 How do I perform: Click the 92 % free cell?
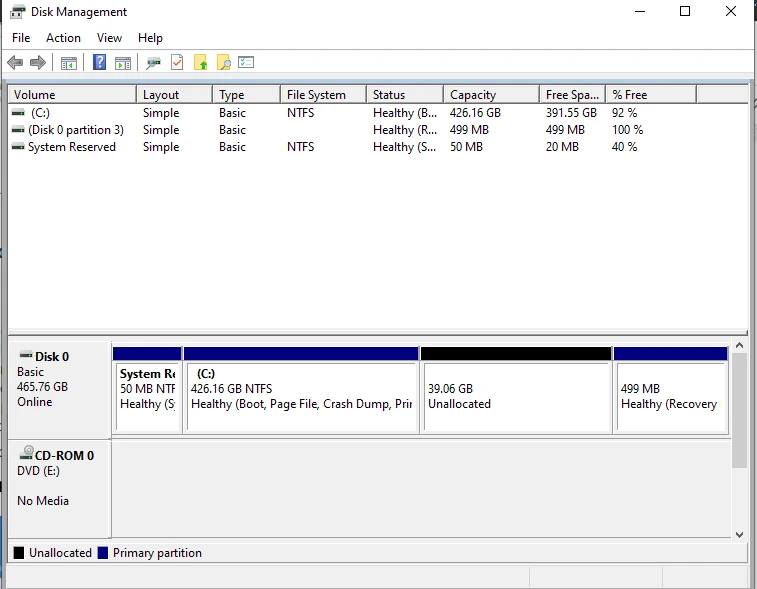point(625,112)
